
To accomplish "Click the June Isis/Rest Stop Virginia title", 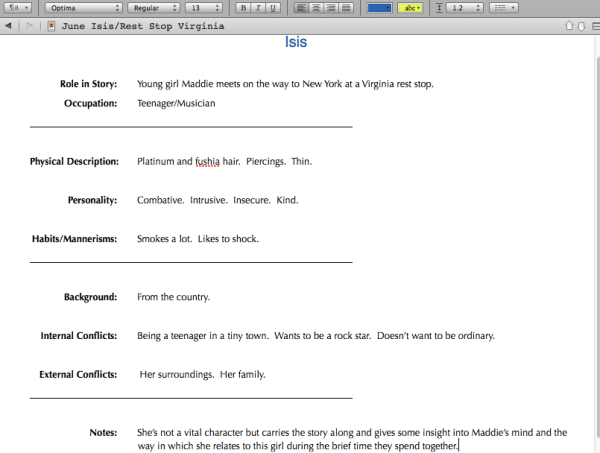I will point(143,26).
